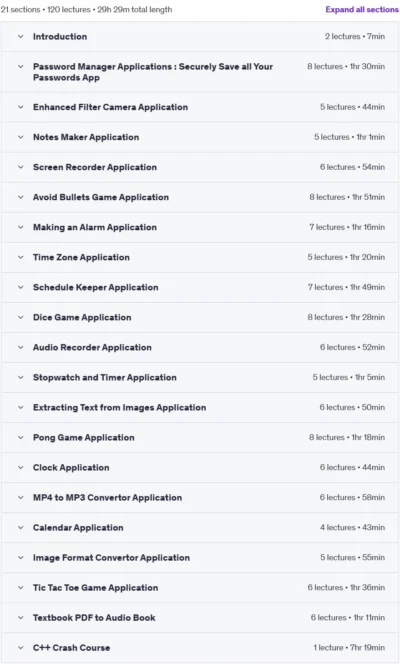The height and width of the screenshot is (664, 400).
Task: Expand the MP4 to MP3 Convertor chevron
Action: tap(20, 498)
